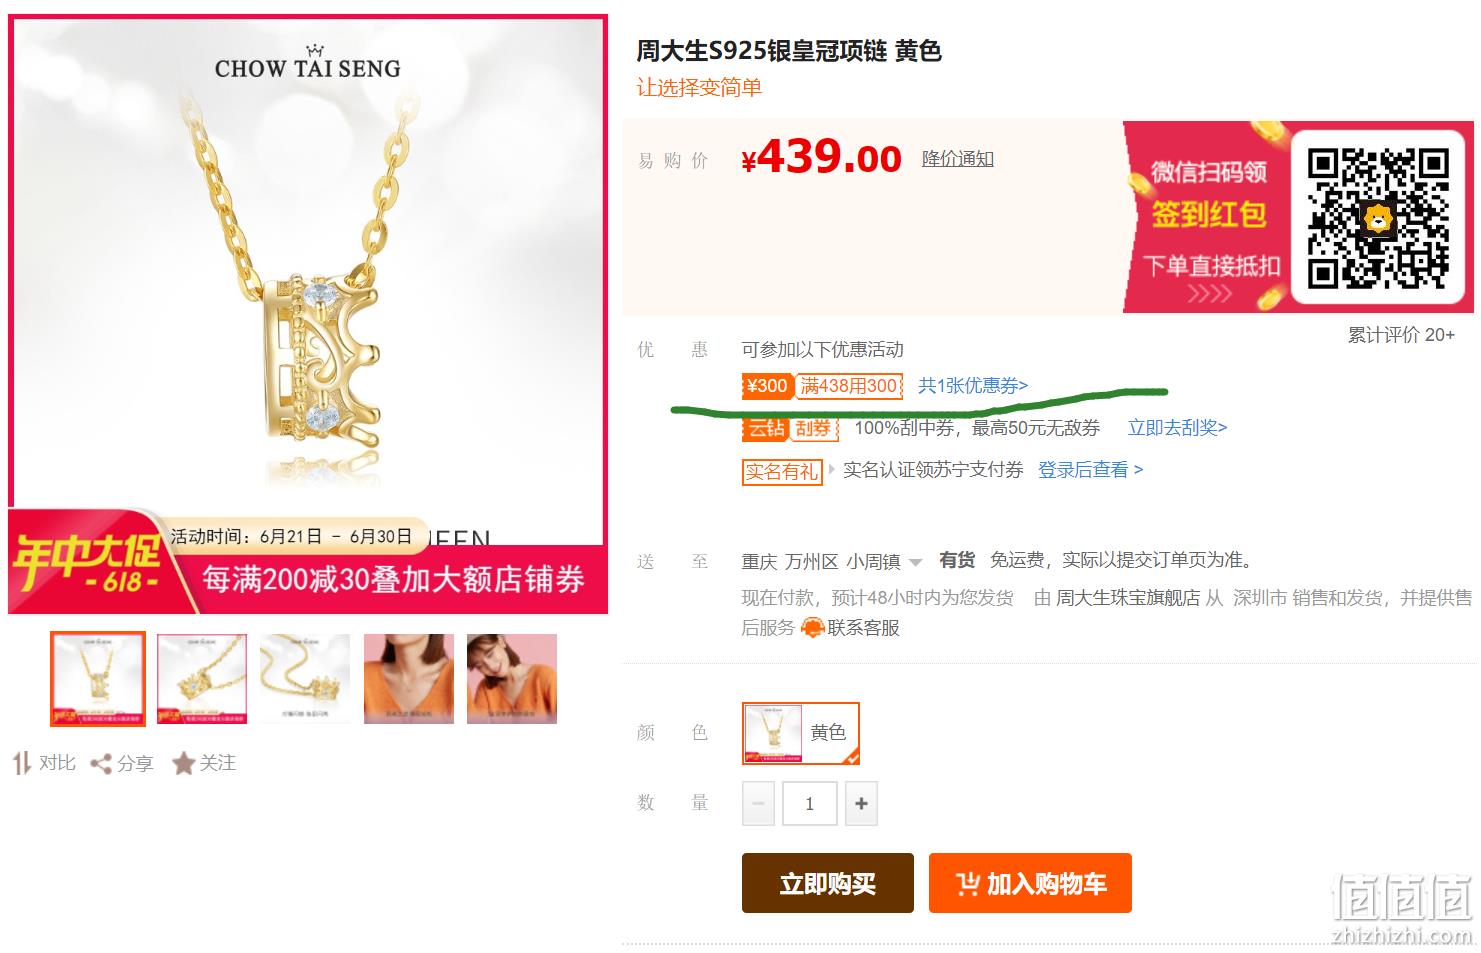Select the second necklace thumbnail
Viewport: 1481px width, 953px height.
pos(202,679)
